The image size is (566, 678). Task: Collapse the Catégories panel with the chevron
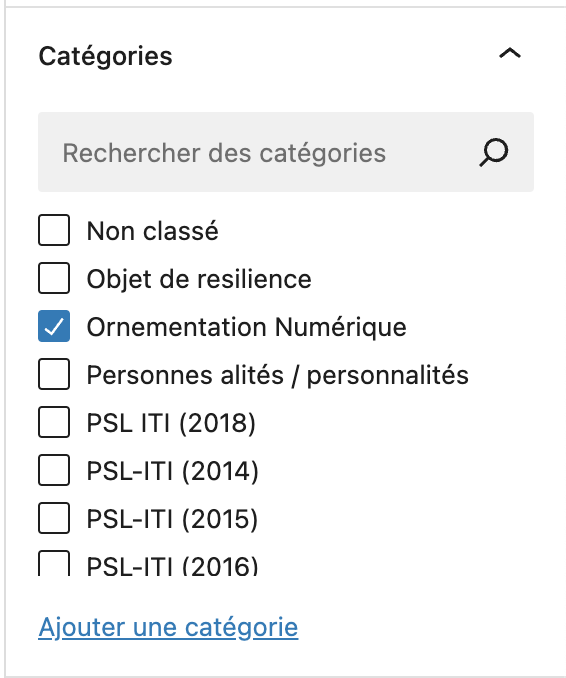point(510,54)
